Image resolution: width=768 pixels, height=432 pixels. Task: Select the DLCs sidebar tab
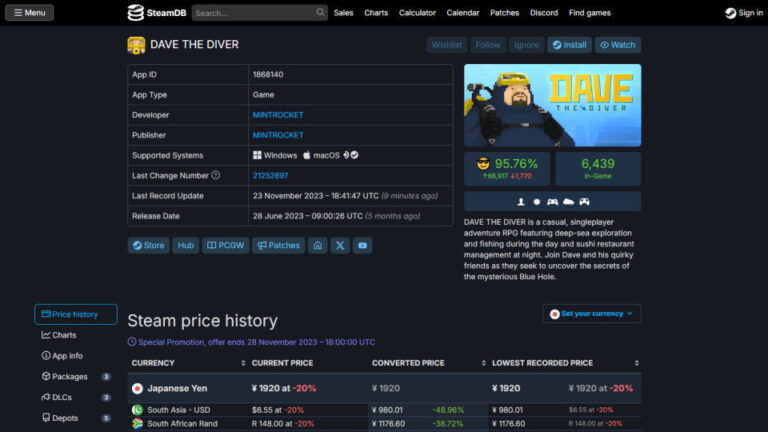[75, 397]
